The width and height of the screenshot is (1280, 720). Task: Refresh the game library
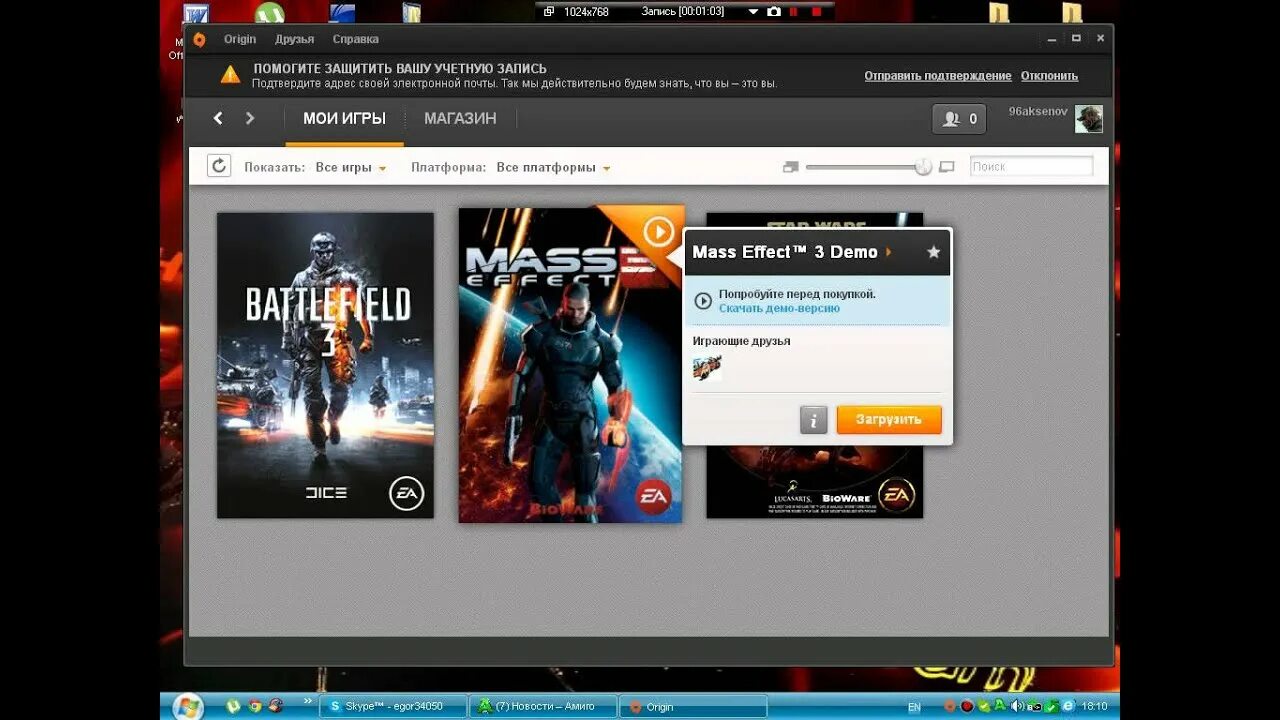click(219, 166)
